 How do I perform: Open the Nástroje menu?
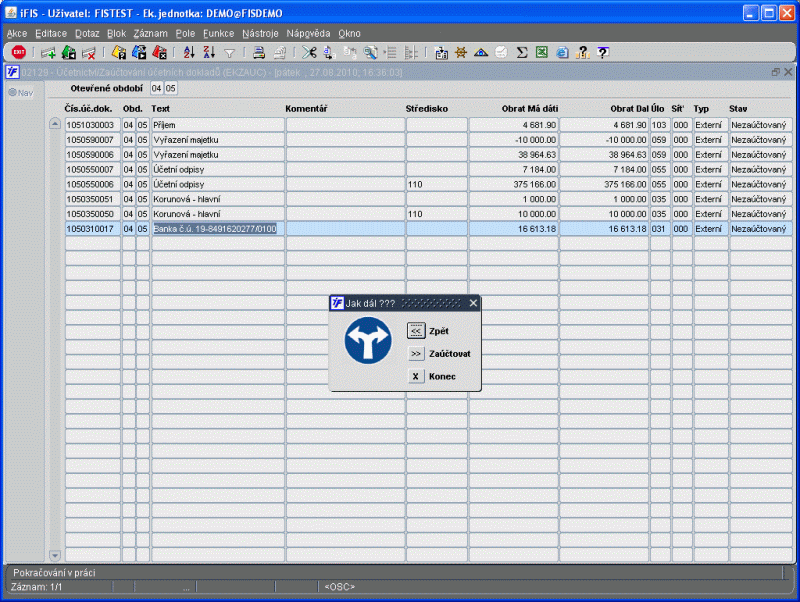pos(259,33)
